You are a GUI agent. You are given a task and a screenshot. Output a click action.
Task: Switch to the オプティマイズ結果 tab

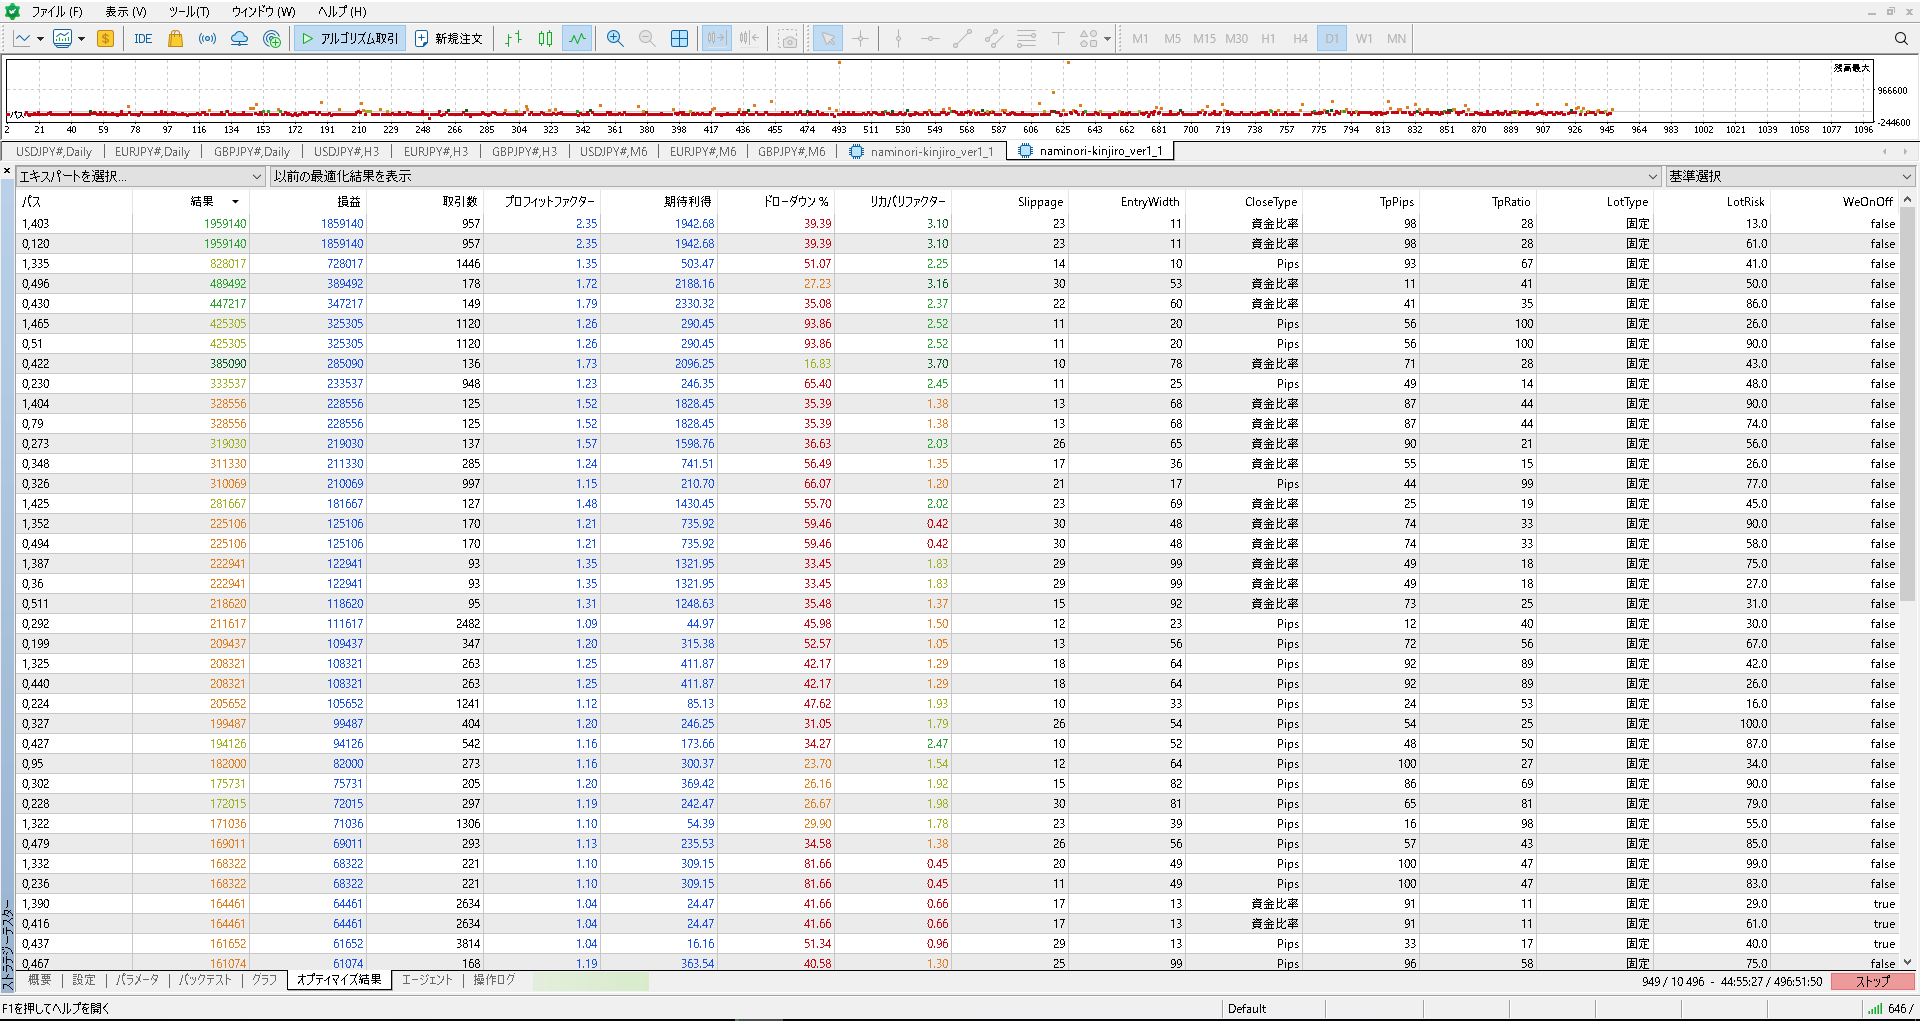(339, 980)
